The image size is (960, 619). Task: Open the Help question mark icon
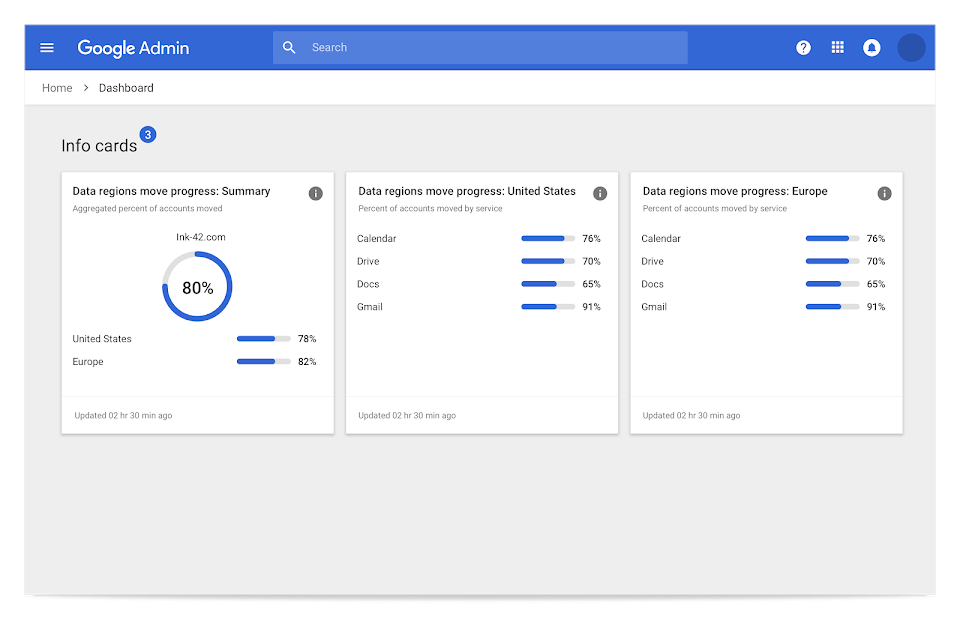803,48
